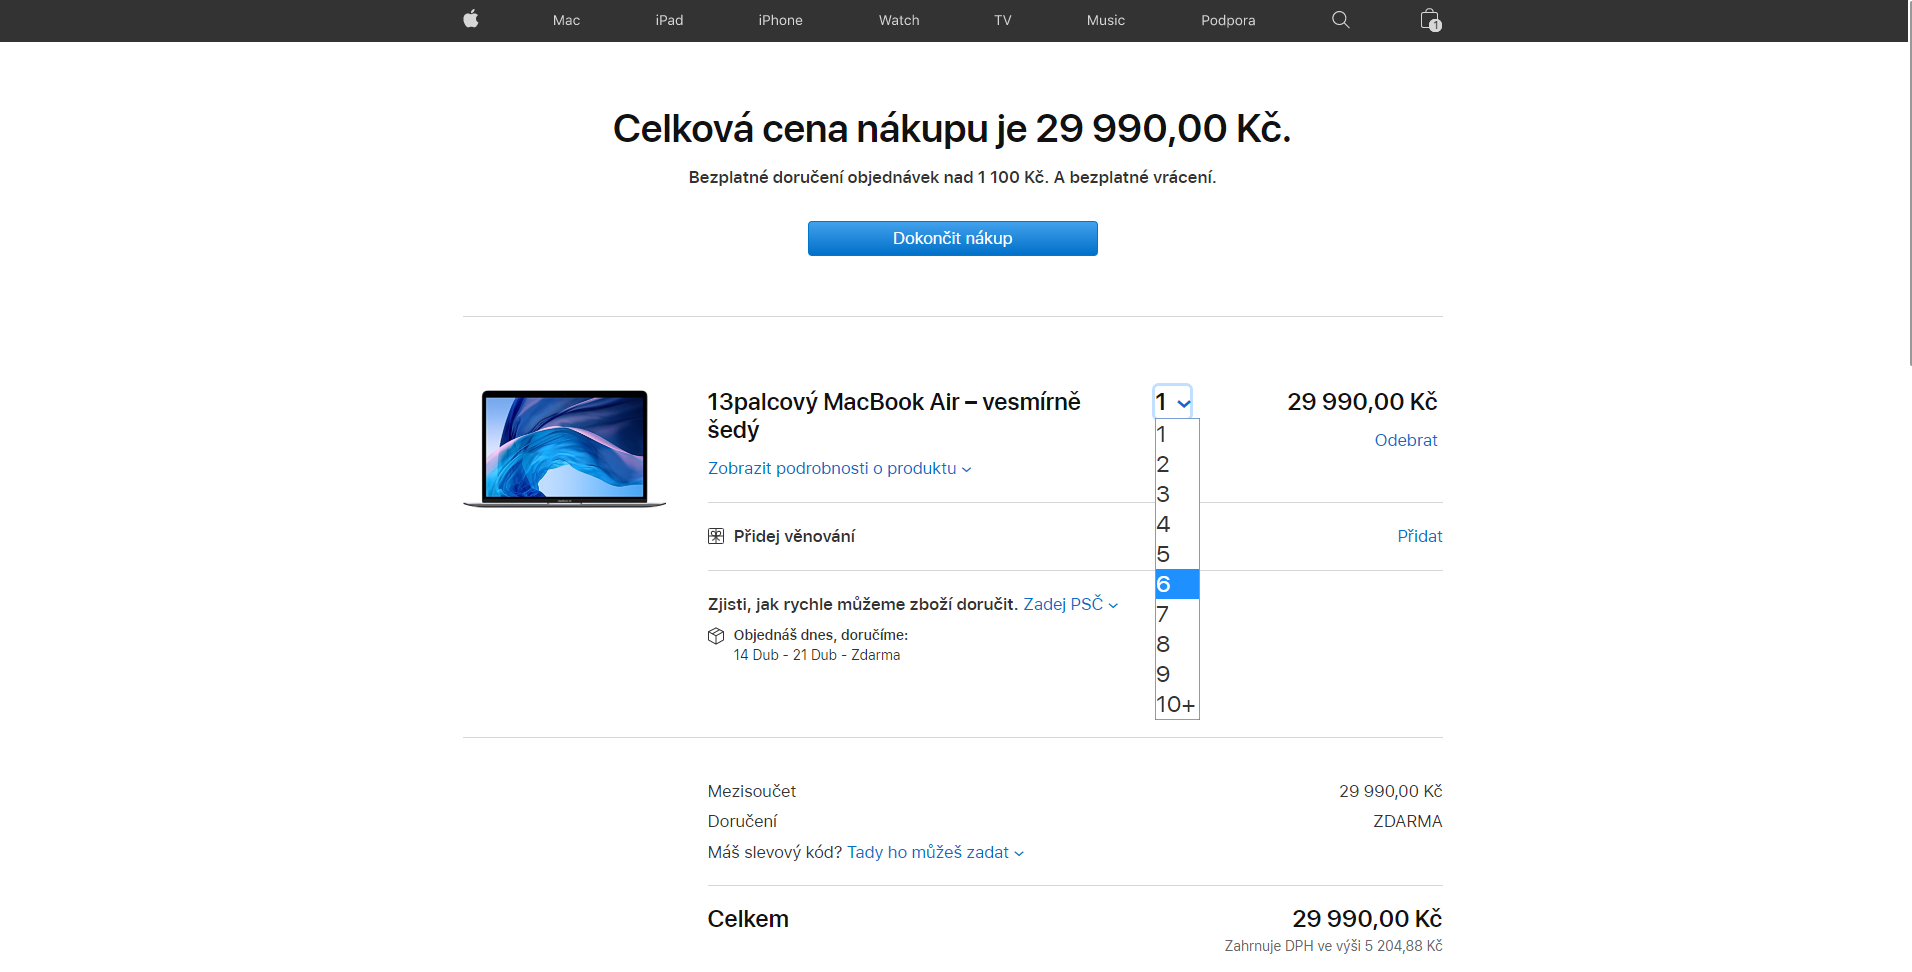1912x972 pixels.
Task: Open the search magnifier icon
Action: tap(1341, 20)
